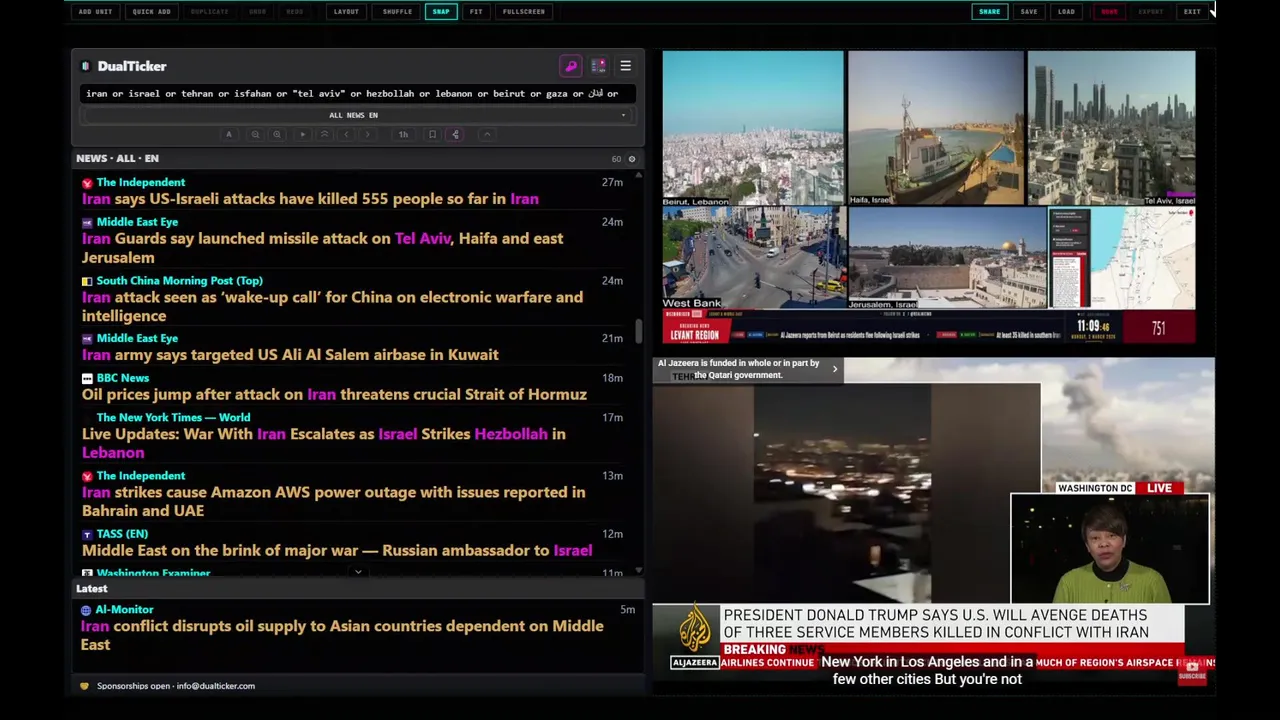Click the DualTicker logo icon
This screenshot has width=1280, height=720.
pyautogui.click(x=85, y=66)
